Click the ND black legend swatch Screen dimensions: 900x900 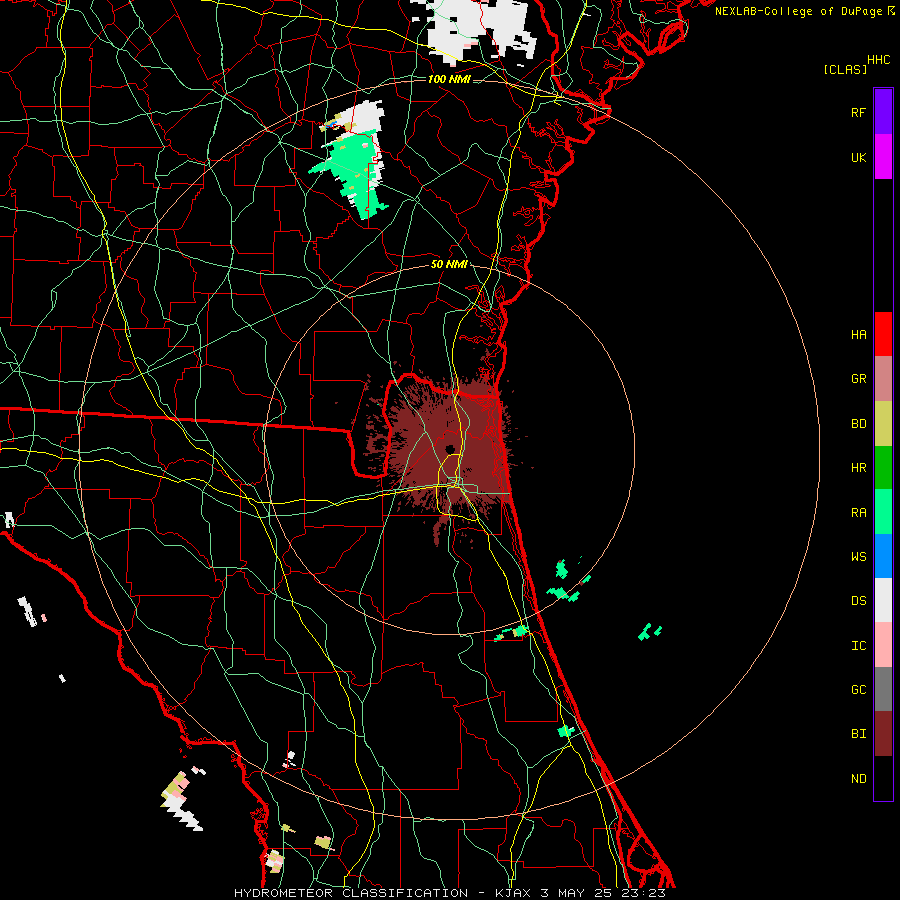coord(883,778)
